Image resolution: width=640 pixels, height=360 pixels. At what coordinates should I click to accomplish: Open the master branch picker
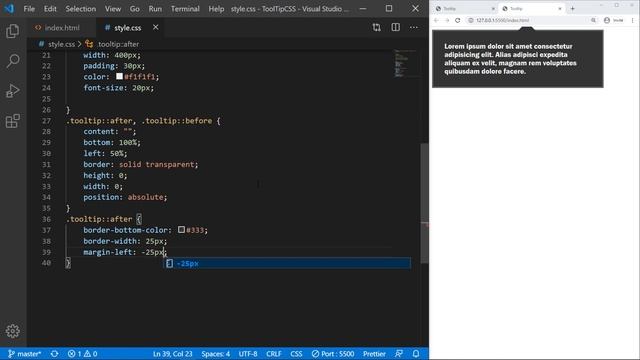tap(24, 354)
